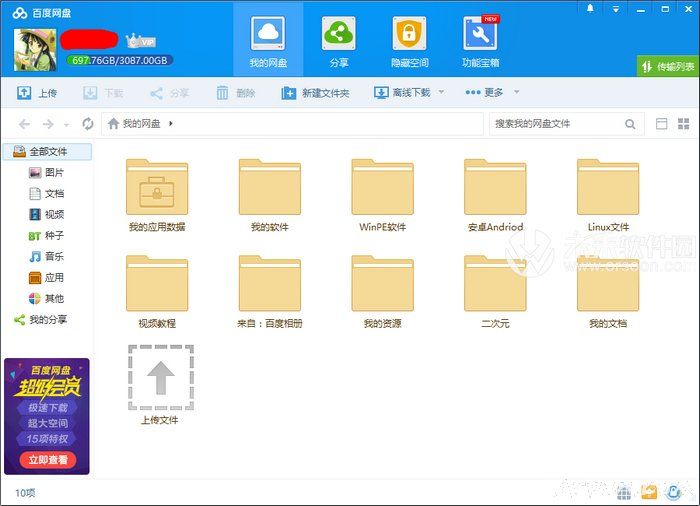
Task: Click the VIP crown badge
Action: click(141, 41)
